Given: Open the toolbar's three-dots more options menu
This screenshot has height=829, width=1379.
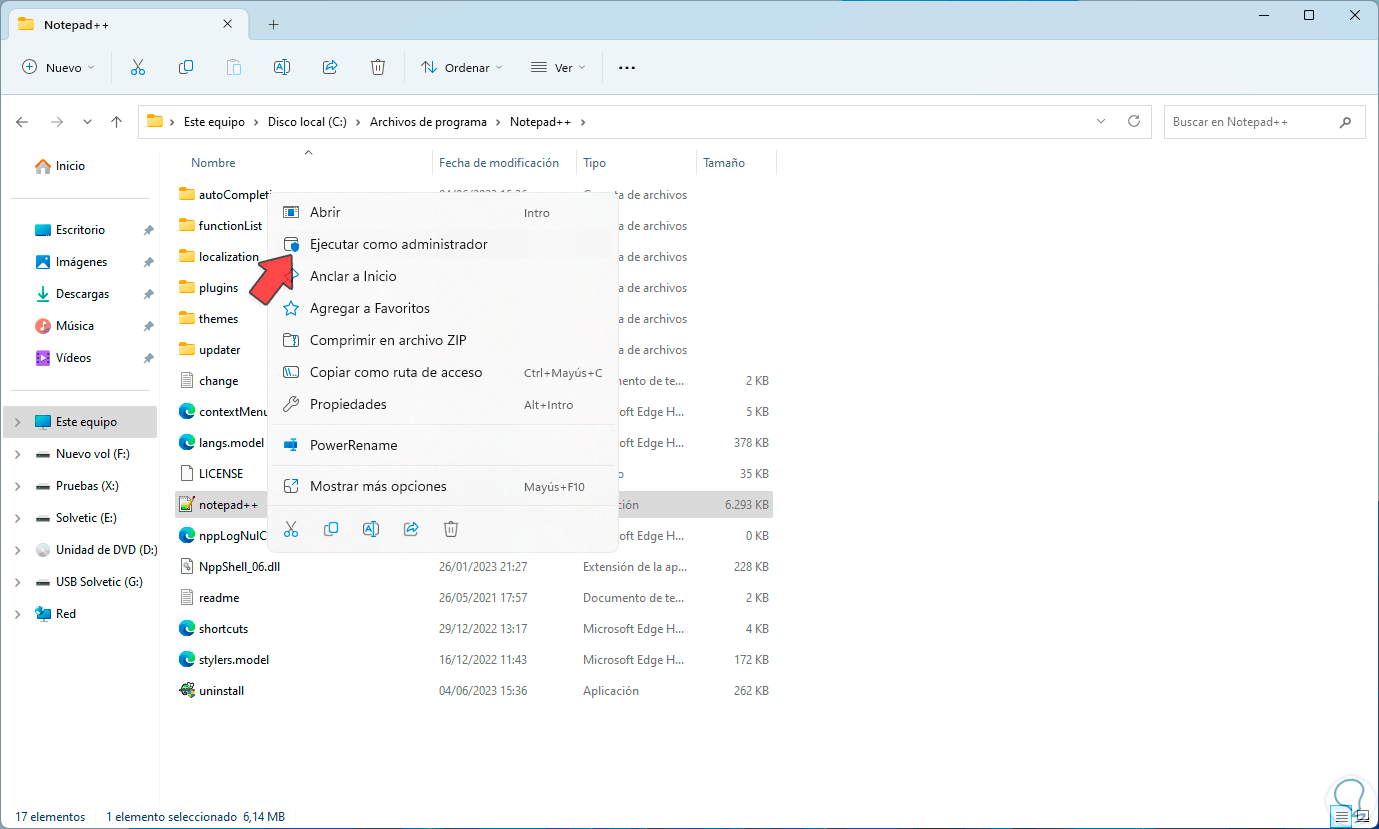Looking at the screenshot, I should coord(627,68).
